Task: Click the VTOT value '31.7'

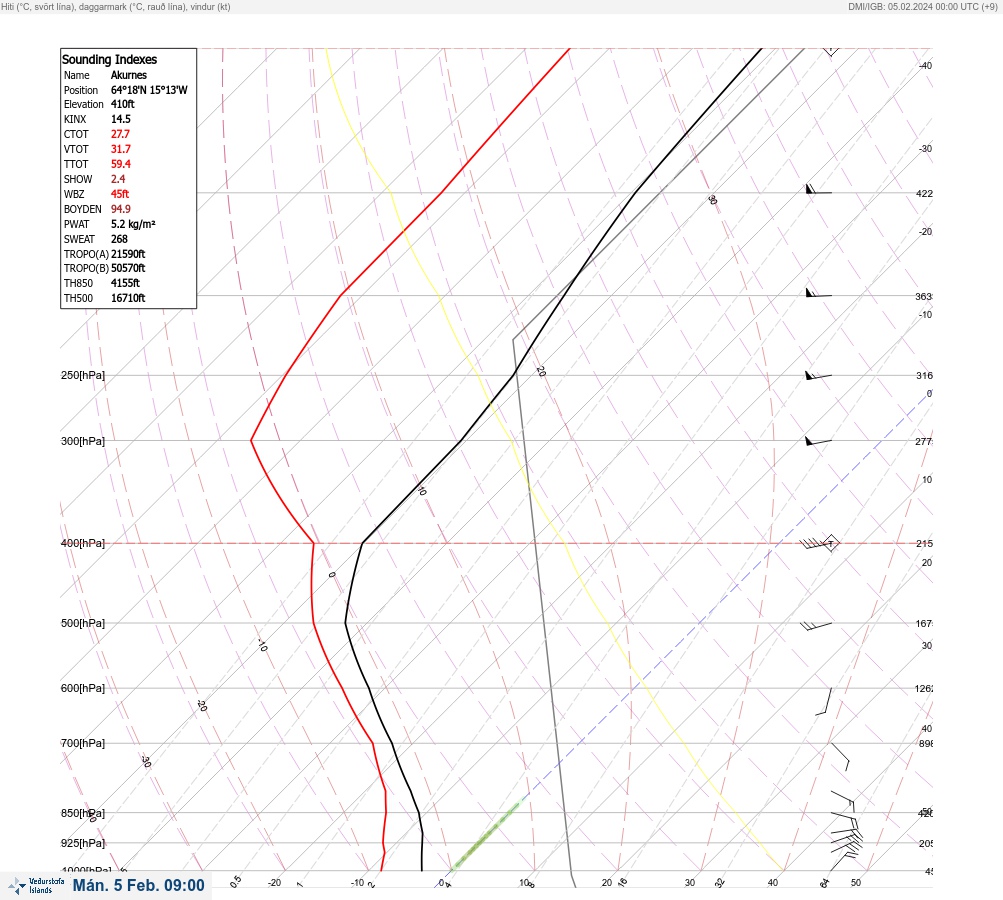Action: [x=120, y=149]
